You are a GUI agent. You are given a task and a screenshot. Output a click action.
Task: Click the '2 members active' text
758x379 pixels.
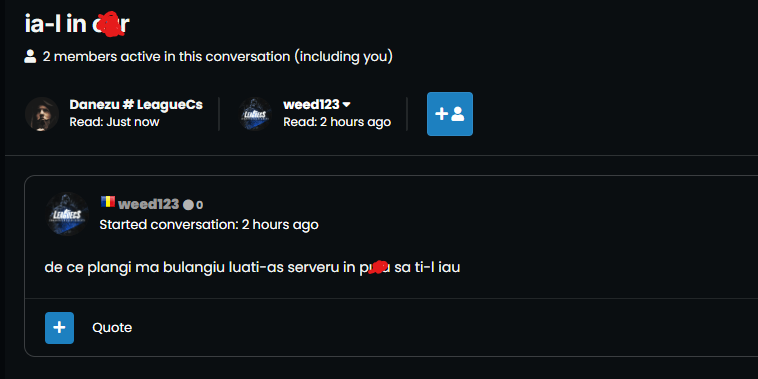point(218,57)
